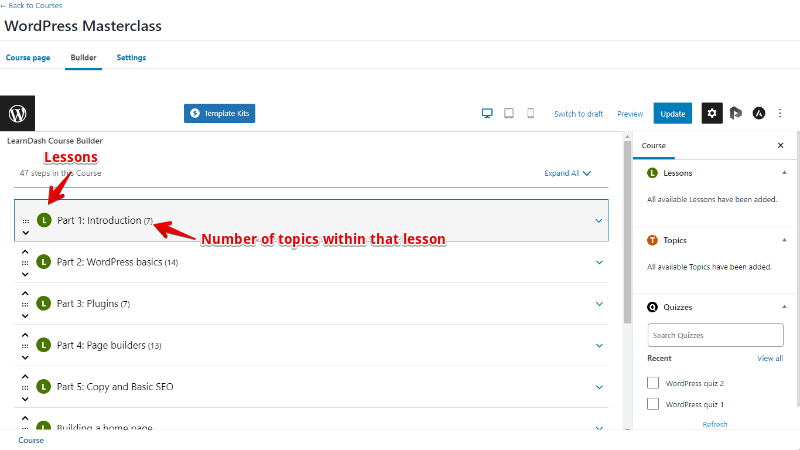The width and height of the screenshot is (800, 450).
Task: Switch to the Course page tab
Action: coord(28,58)
